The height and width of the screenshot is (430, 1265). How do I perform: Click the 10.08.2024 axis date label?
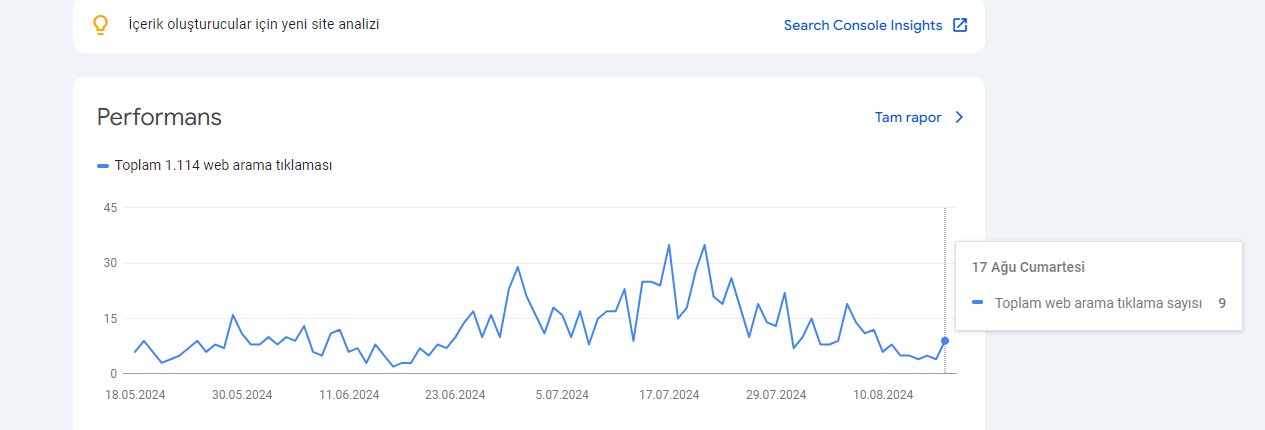[883, 394]
